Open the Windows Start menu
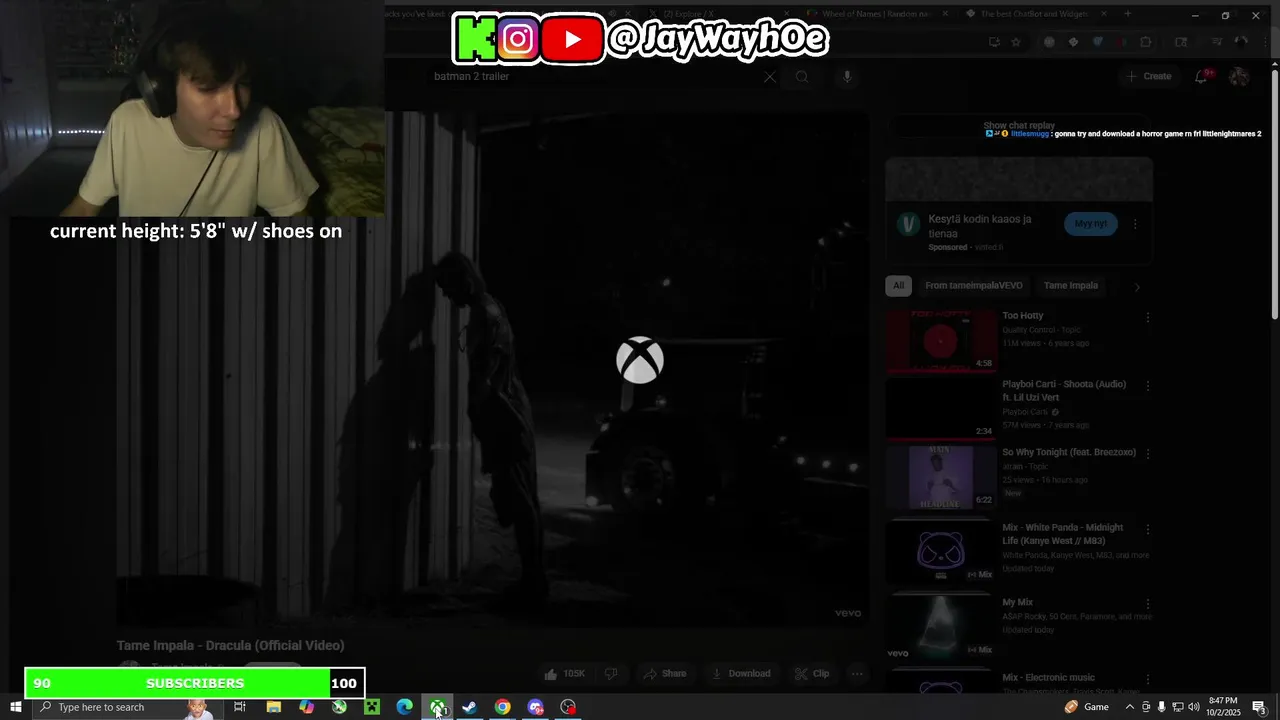Image resolution: width=1280 pixels, height=720 pixels. 15,707
